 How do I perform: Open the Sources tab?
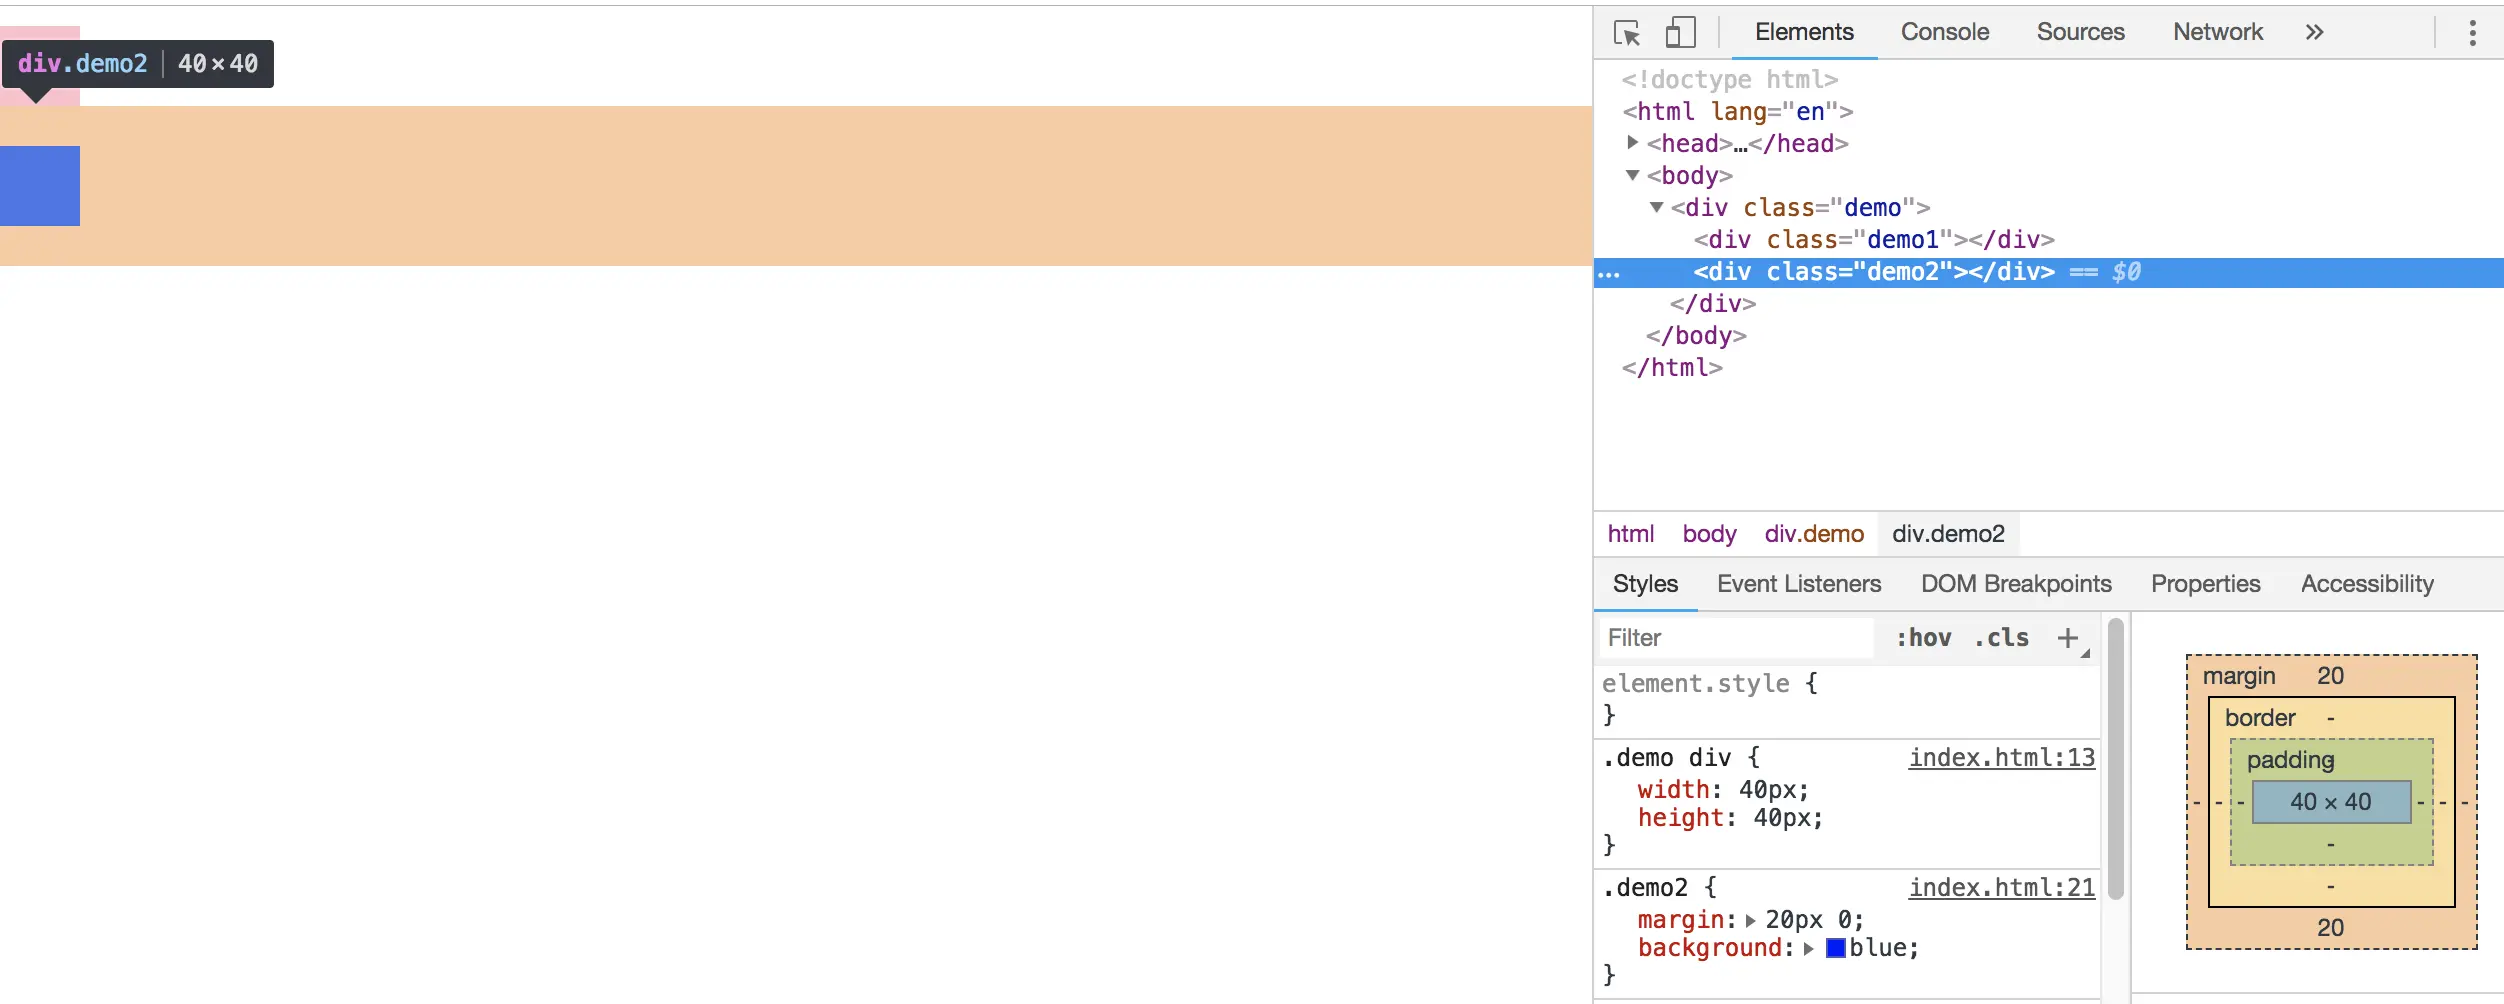2080,32
